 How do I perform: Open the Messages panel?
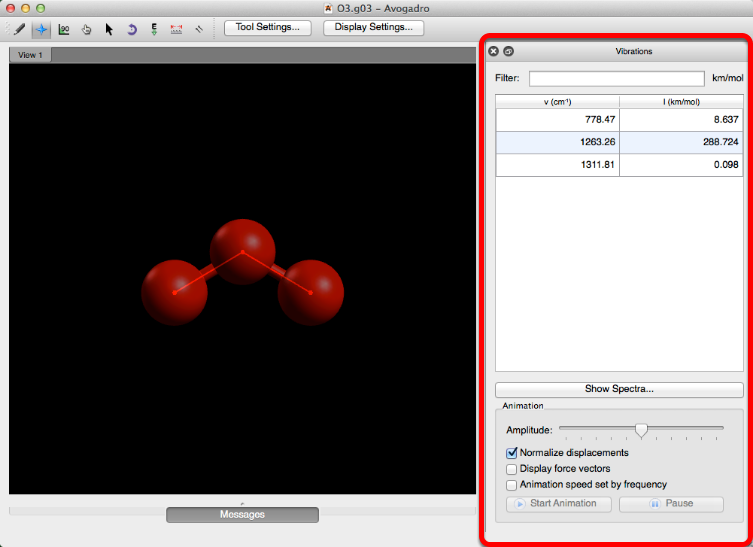coord(242,515)
